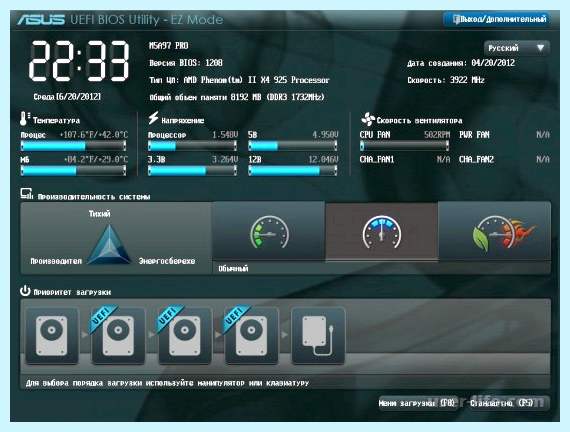The height and width of the screenshot is (432, 570).
Task: Select the first non-UEFI hard drive
Action: point(52,335)
